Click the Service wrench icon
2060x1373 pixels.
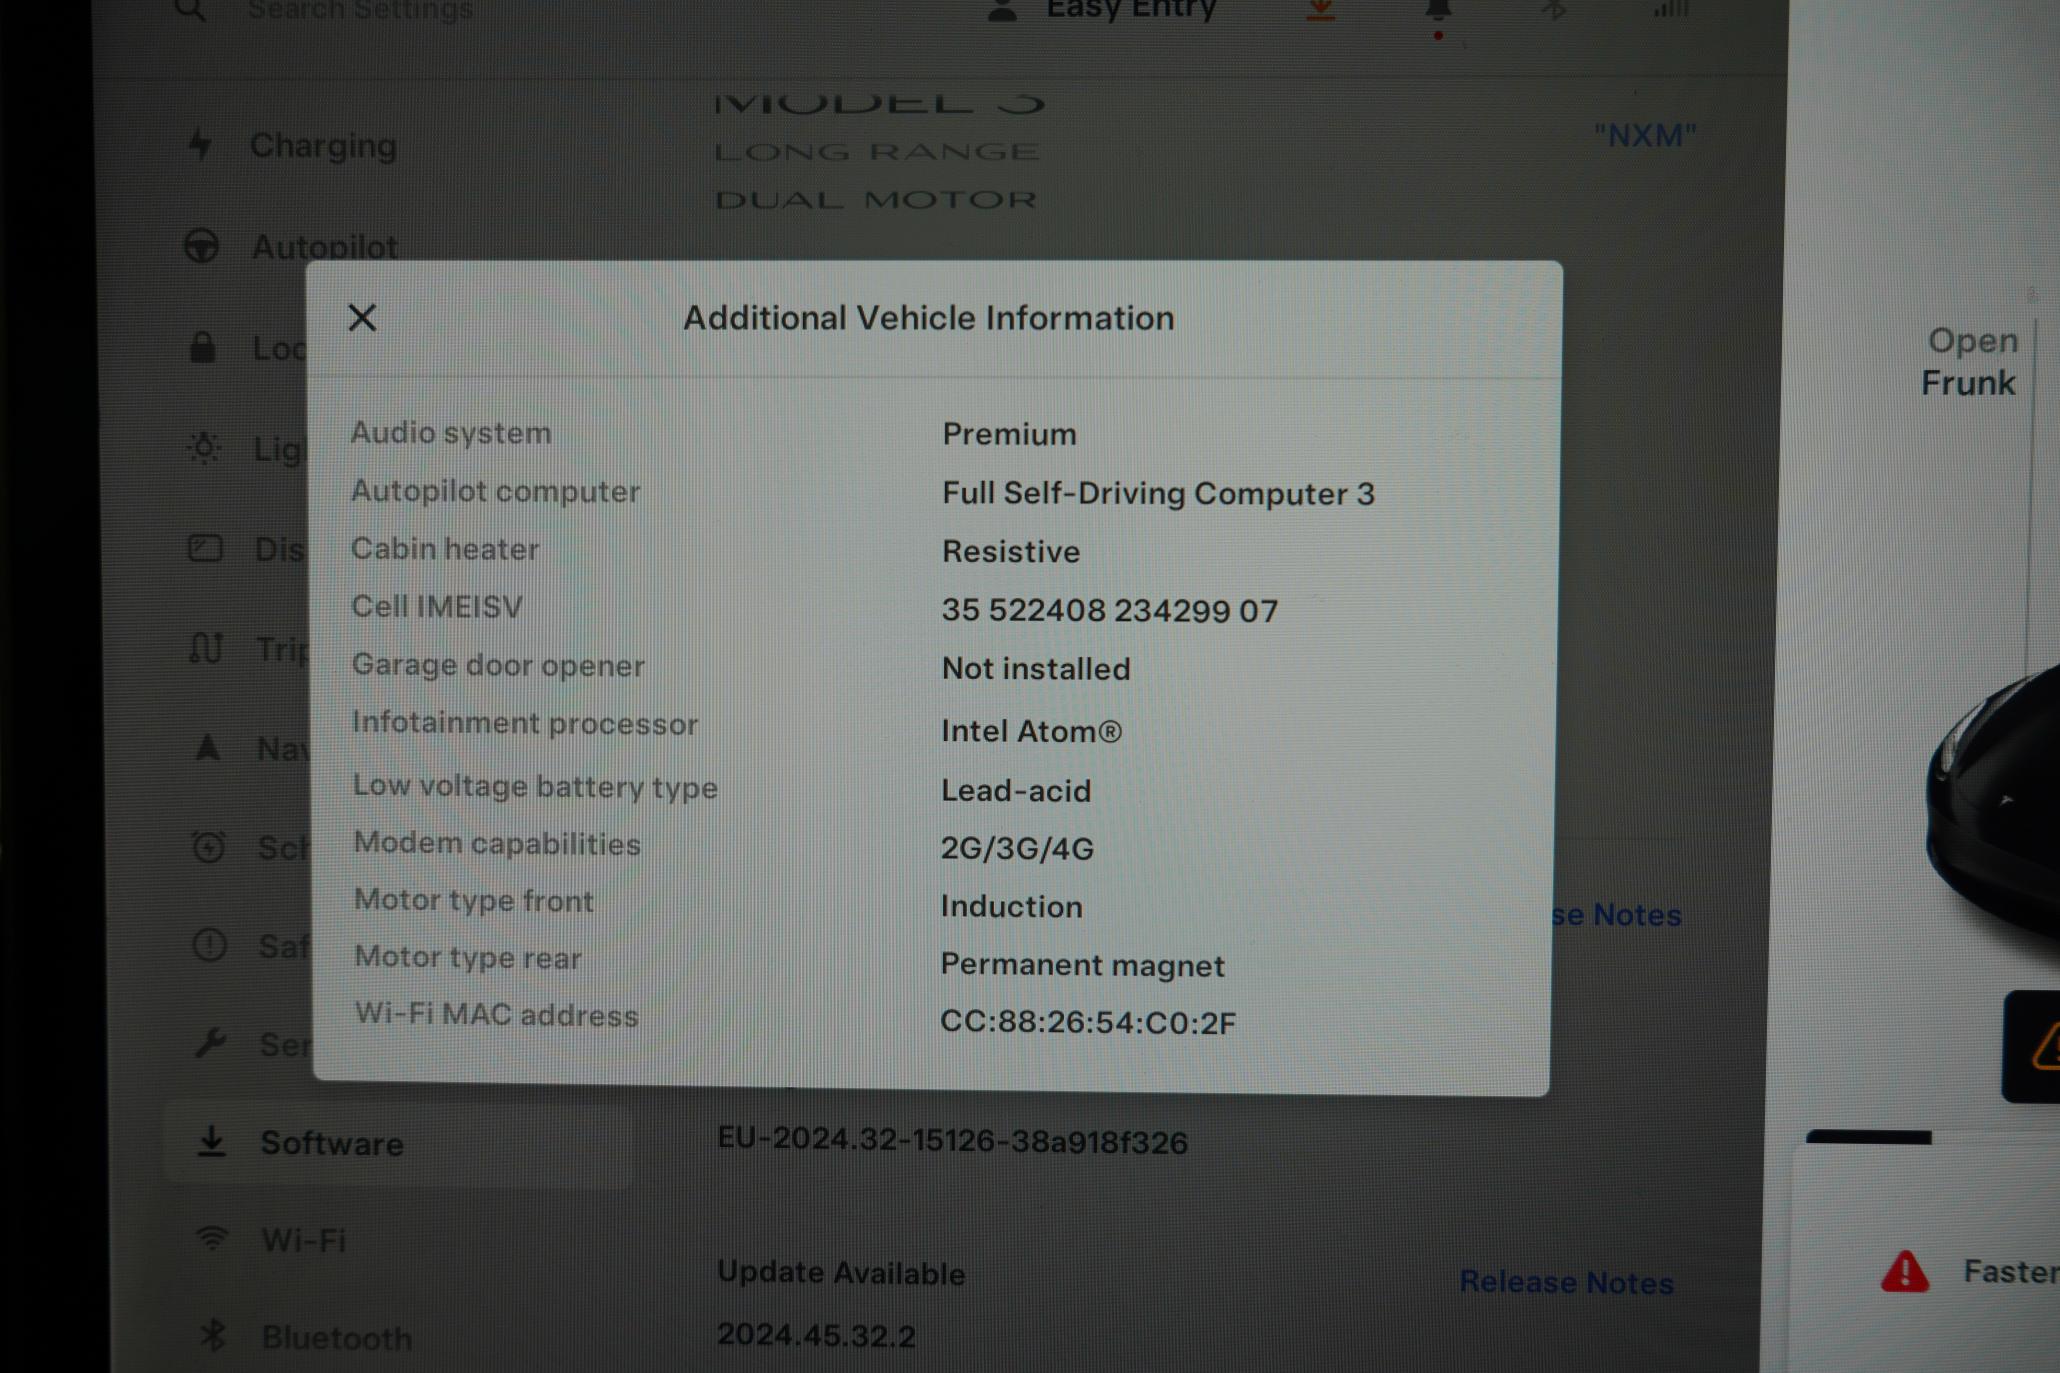[210, 1043]
